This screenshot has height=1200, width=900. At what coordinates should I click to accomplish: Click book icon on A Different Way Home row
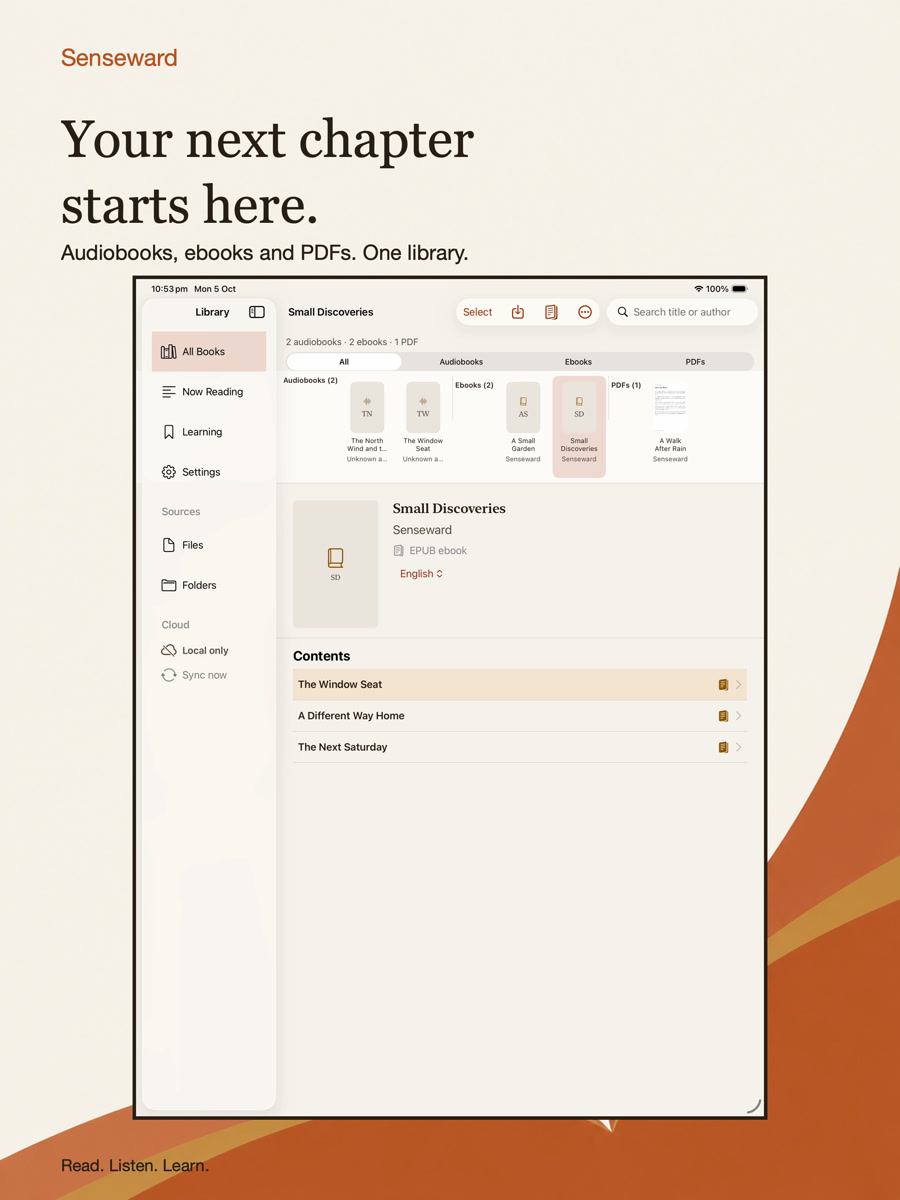723,716
